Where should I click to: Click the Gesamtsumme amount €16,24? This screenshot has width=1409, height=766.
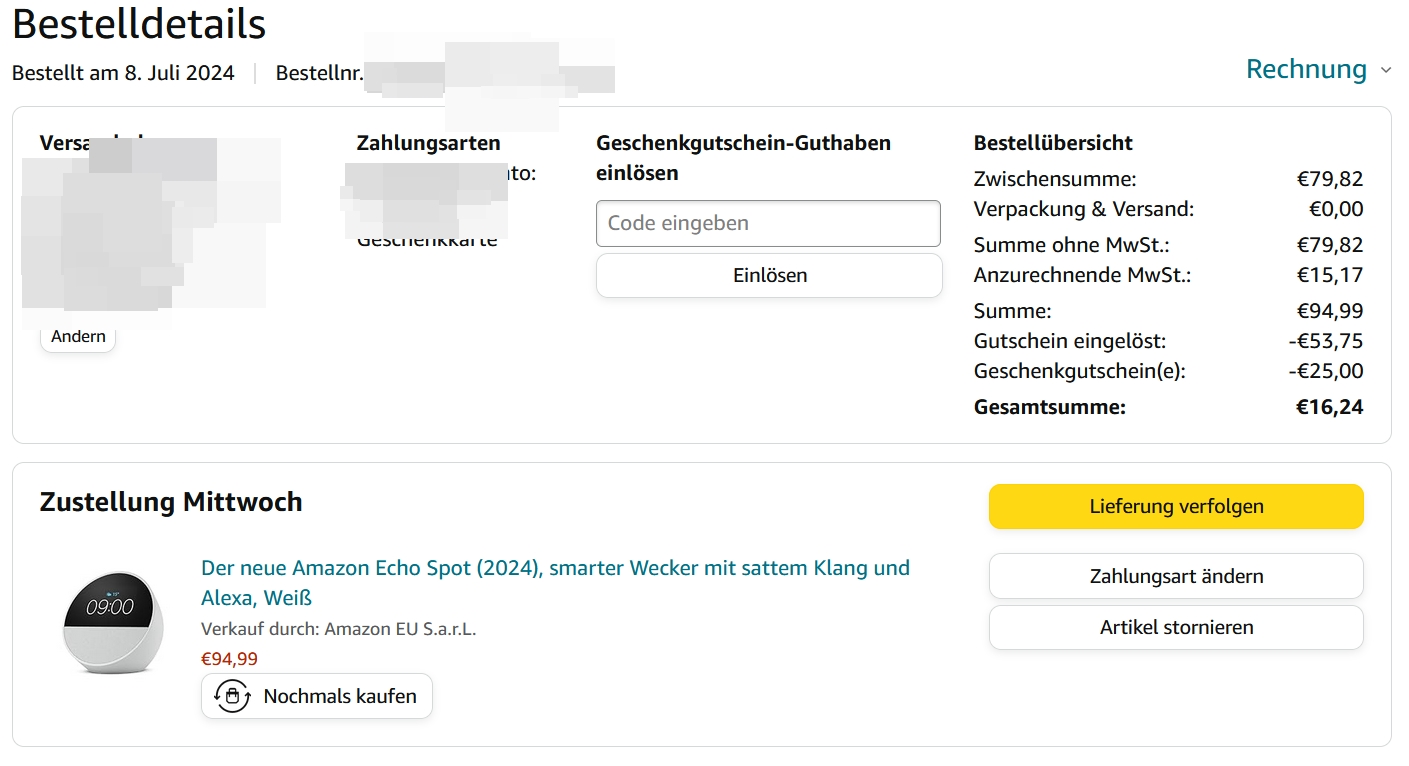pyautogui.click(x=1330, y=407)
